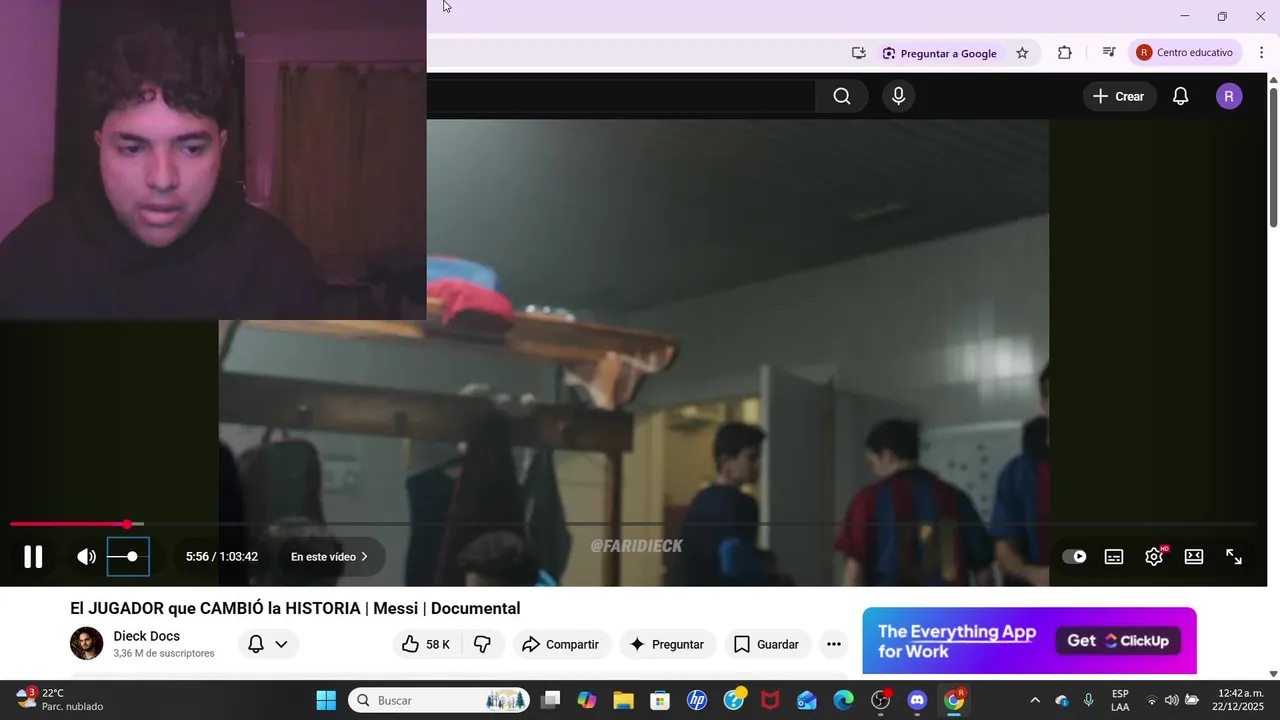Open the video settings gear

(1154, 557)
